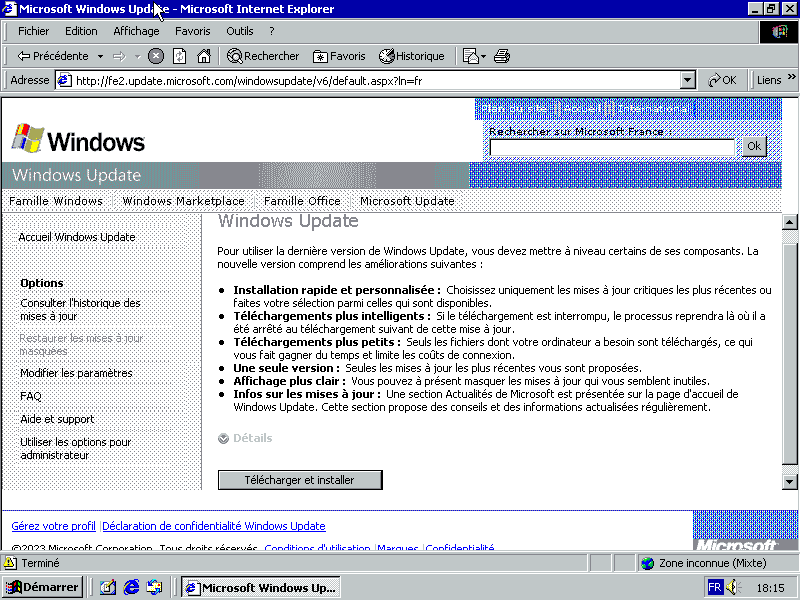
Task: Open the Famille Windows tab
Action: point(56,201)
